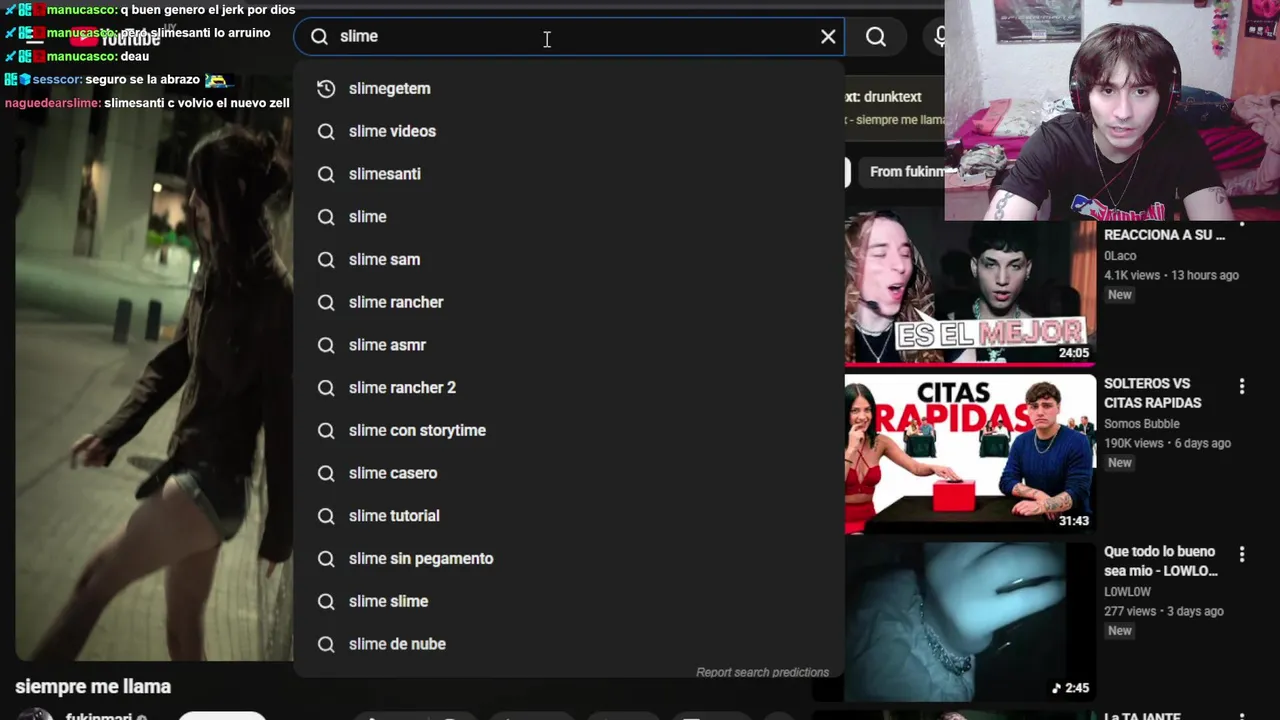1280x720 pixels.
Task: Click the magnifier icon beside 'slimesanti'
Action: [325, 174]
